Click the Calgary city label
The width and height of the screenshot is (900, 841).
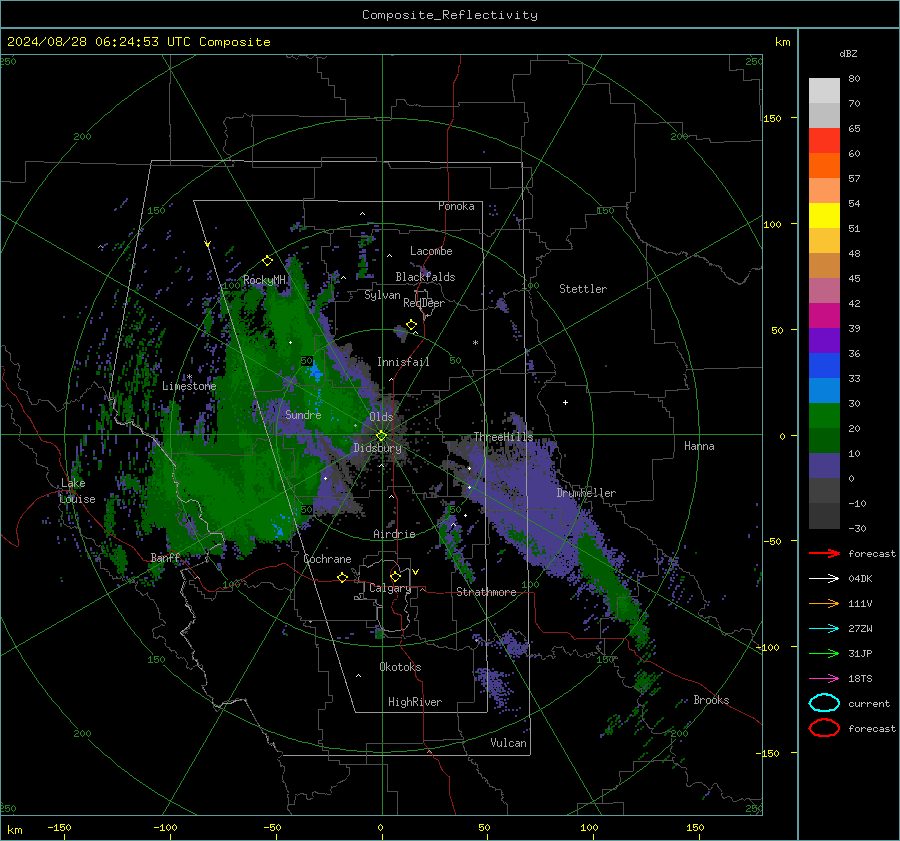(x=390, y=588)
